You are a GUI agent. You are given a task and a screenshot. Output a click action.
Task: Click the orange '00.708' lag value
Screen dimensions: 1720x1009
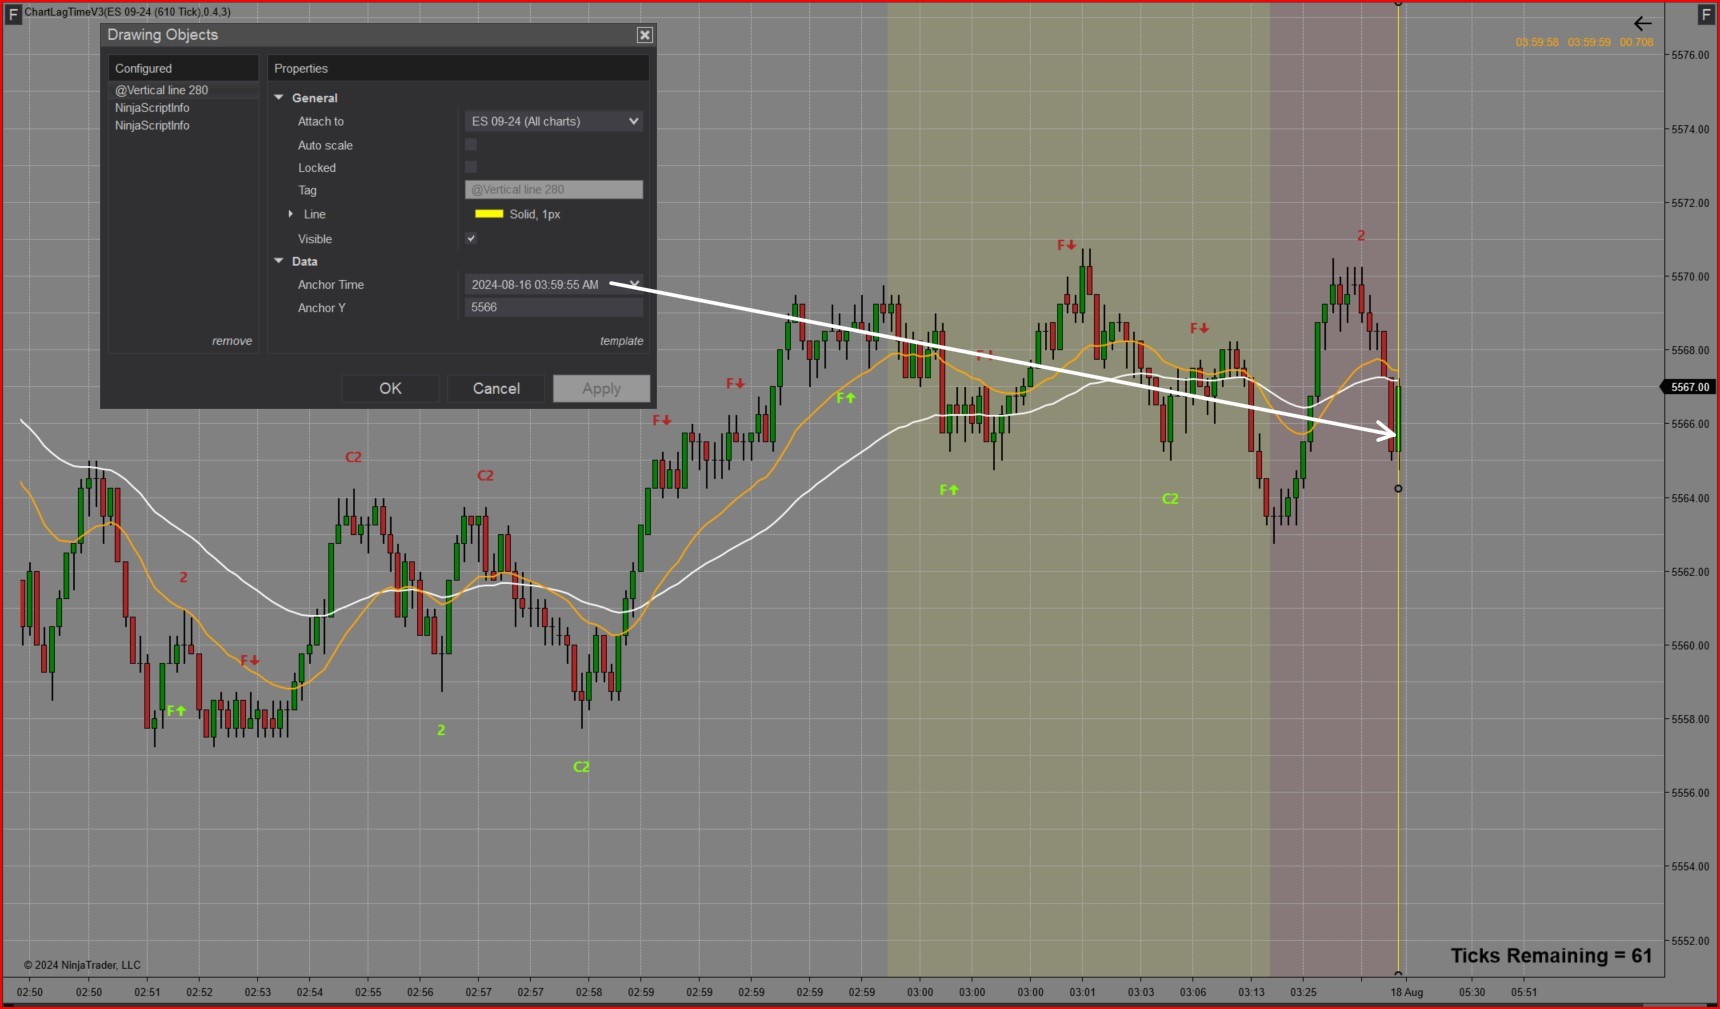1636,42
